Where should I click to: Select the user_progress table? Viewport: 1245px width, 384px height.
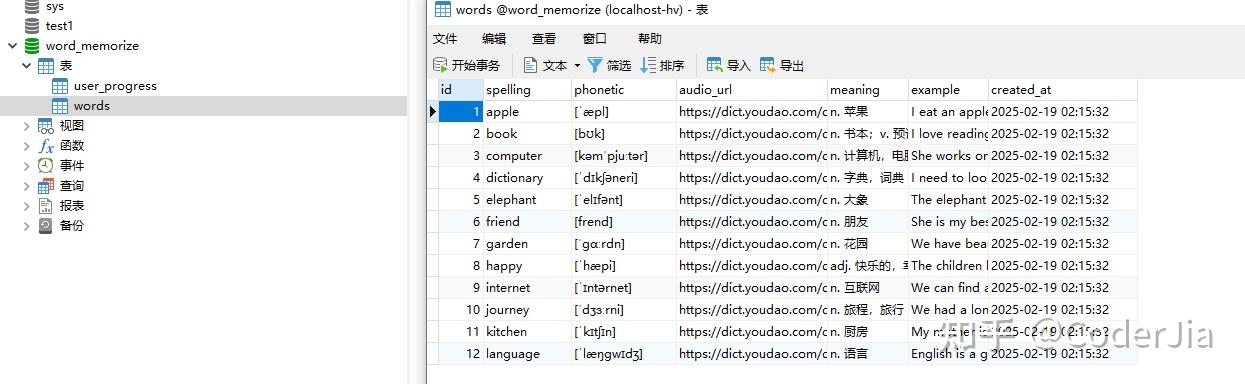point(115,86)
